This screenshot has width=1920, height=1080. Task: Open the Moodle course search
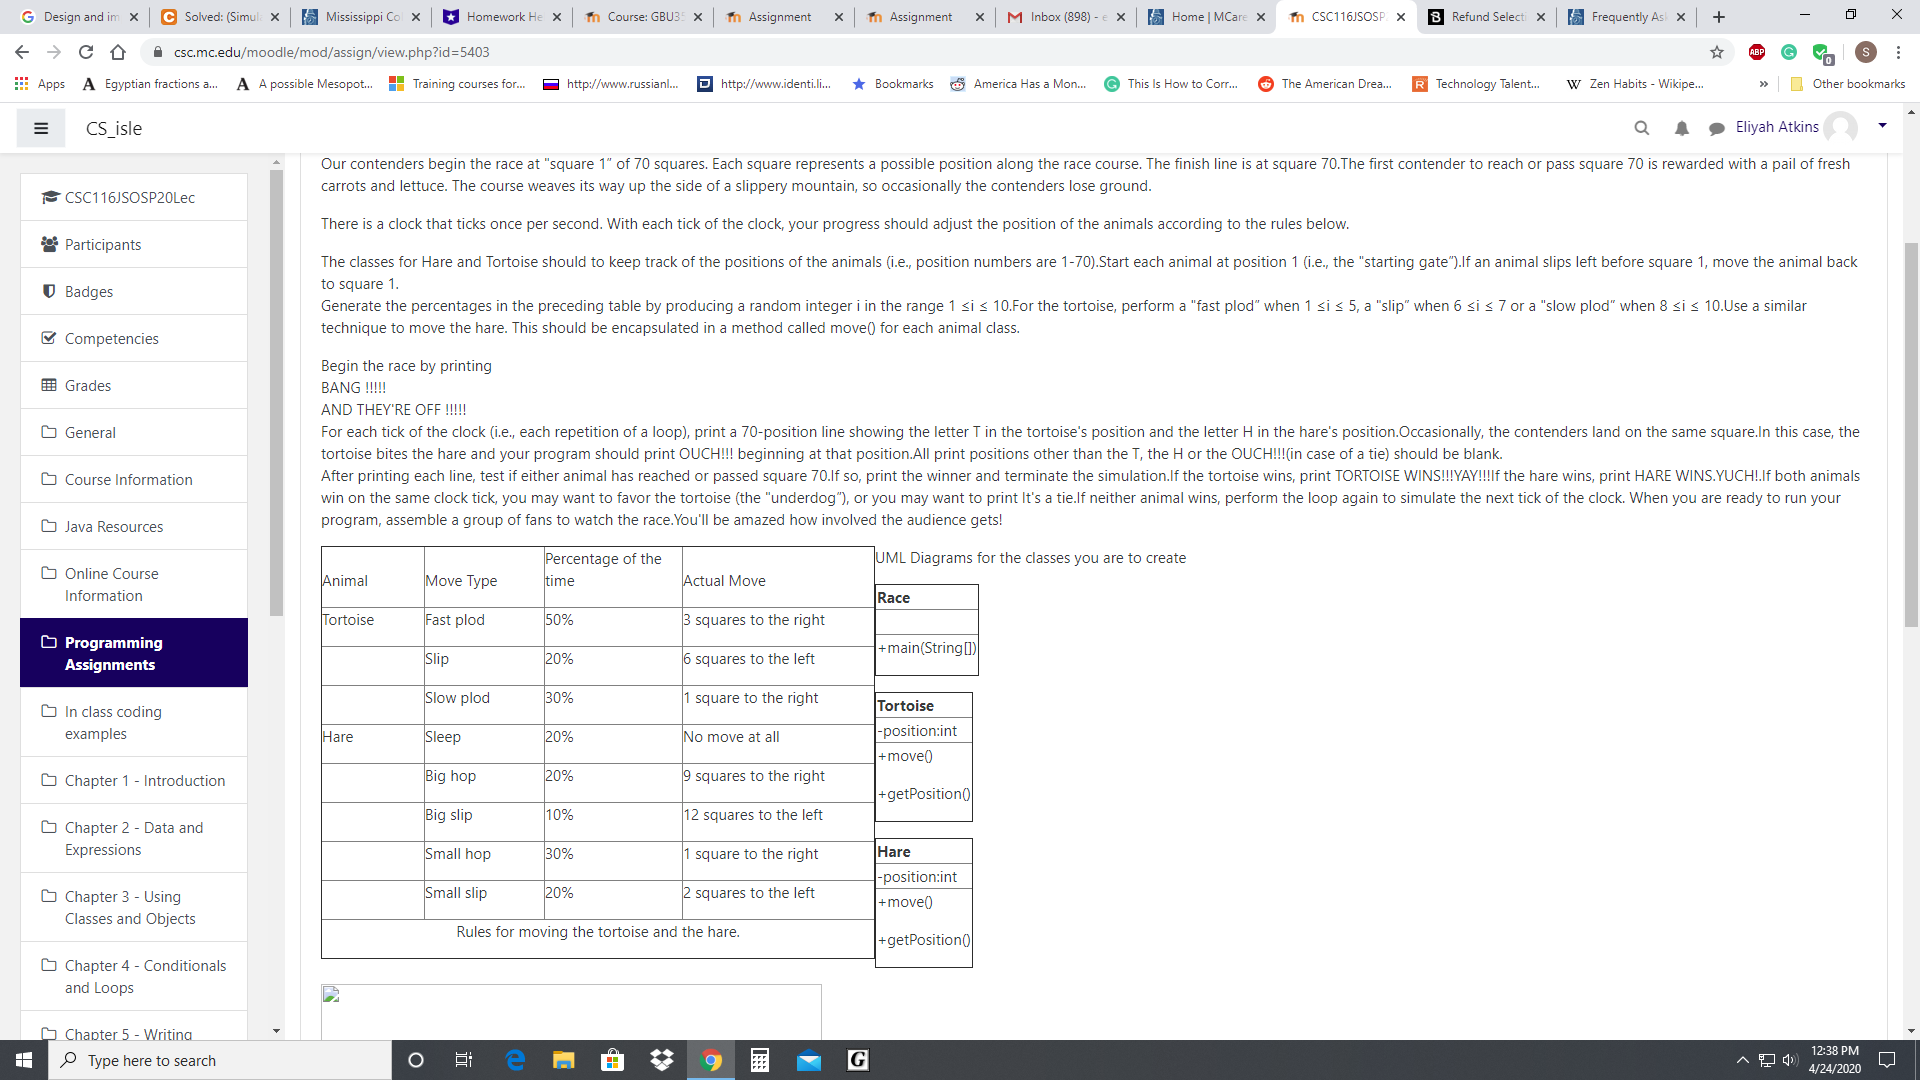point(1642,128)
